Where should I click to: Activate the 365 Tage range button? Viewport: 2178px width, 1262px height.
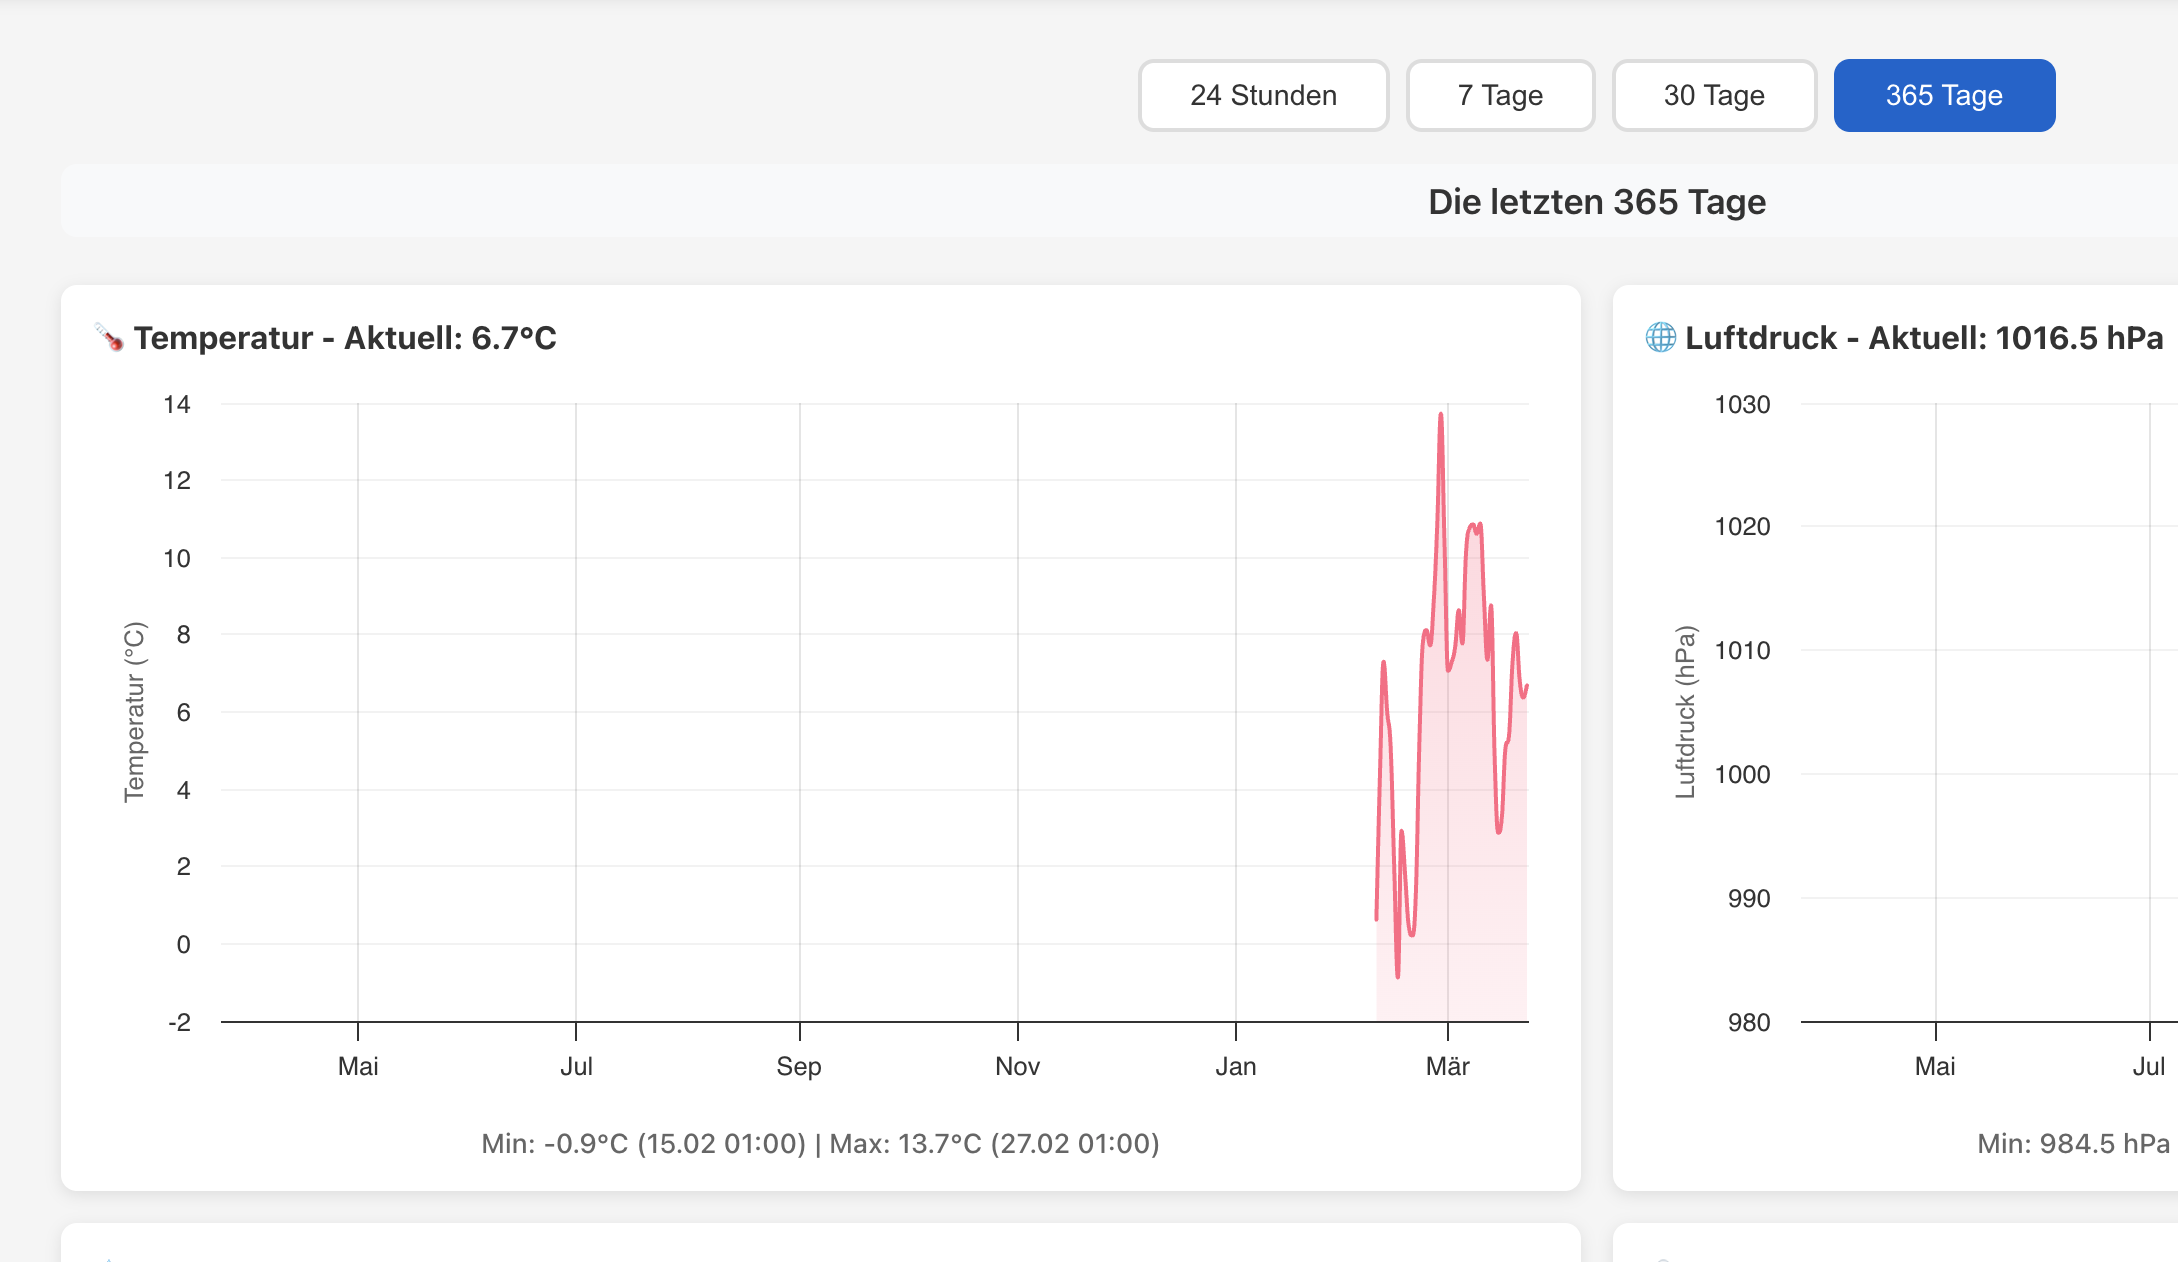pos(1944,95)
